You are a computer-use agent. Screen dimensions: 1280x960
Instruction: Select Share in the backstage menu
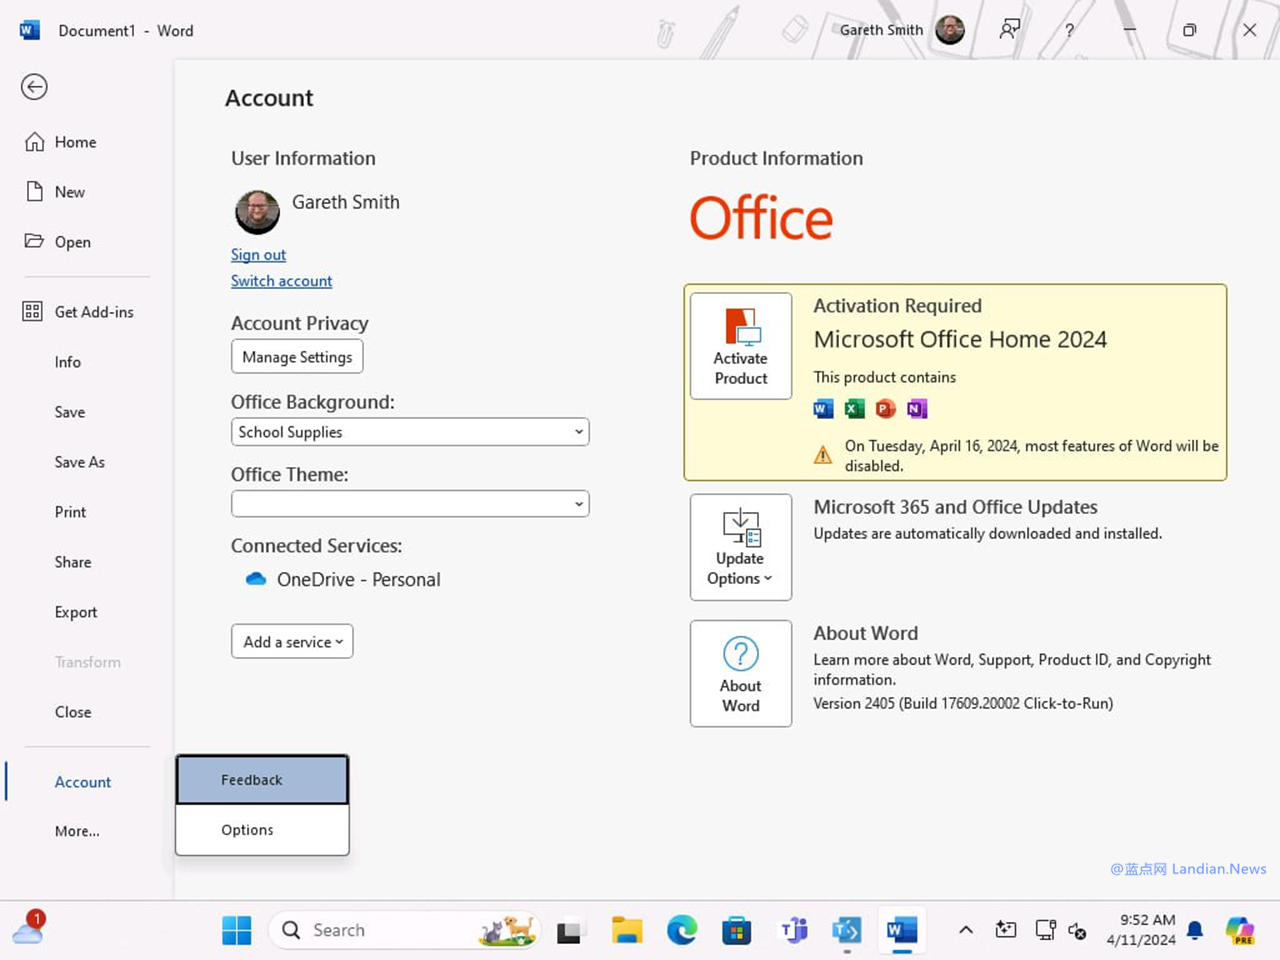coord(73,562)
